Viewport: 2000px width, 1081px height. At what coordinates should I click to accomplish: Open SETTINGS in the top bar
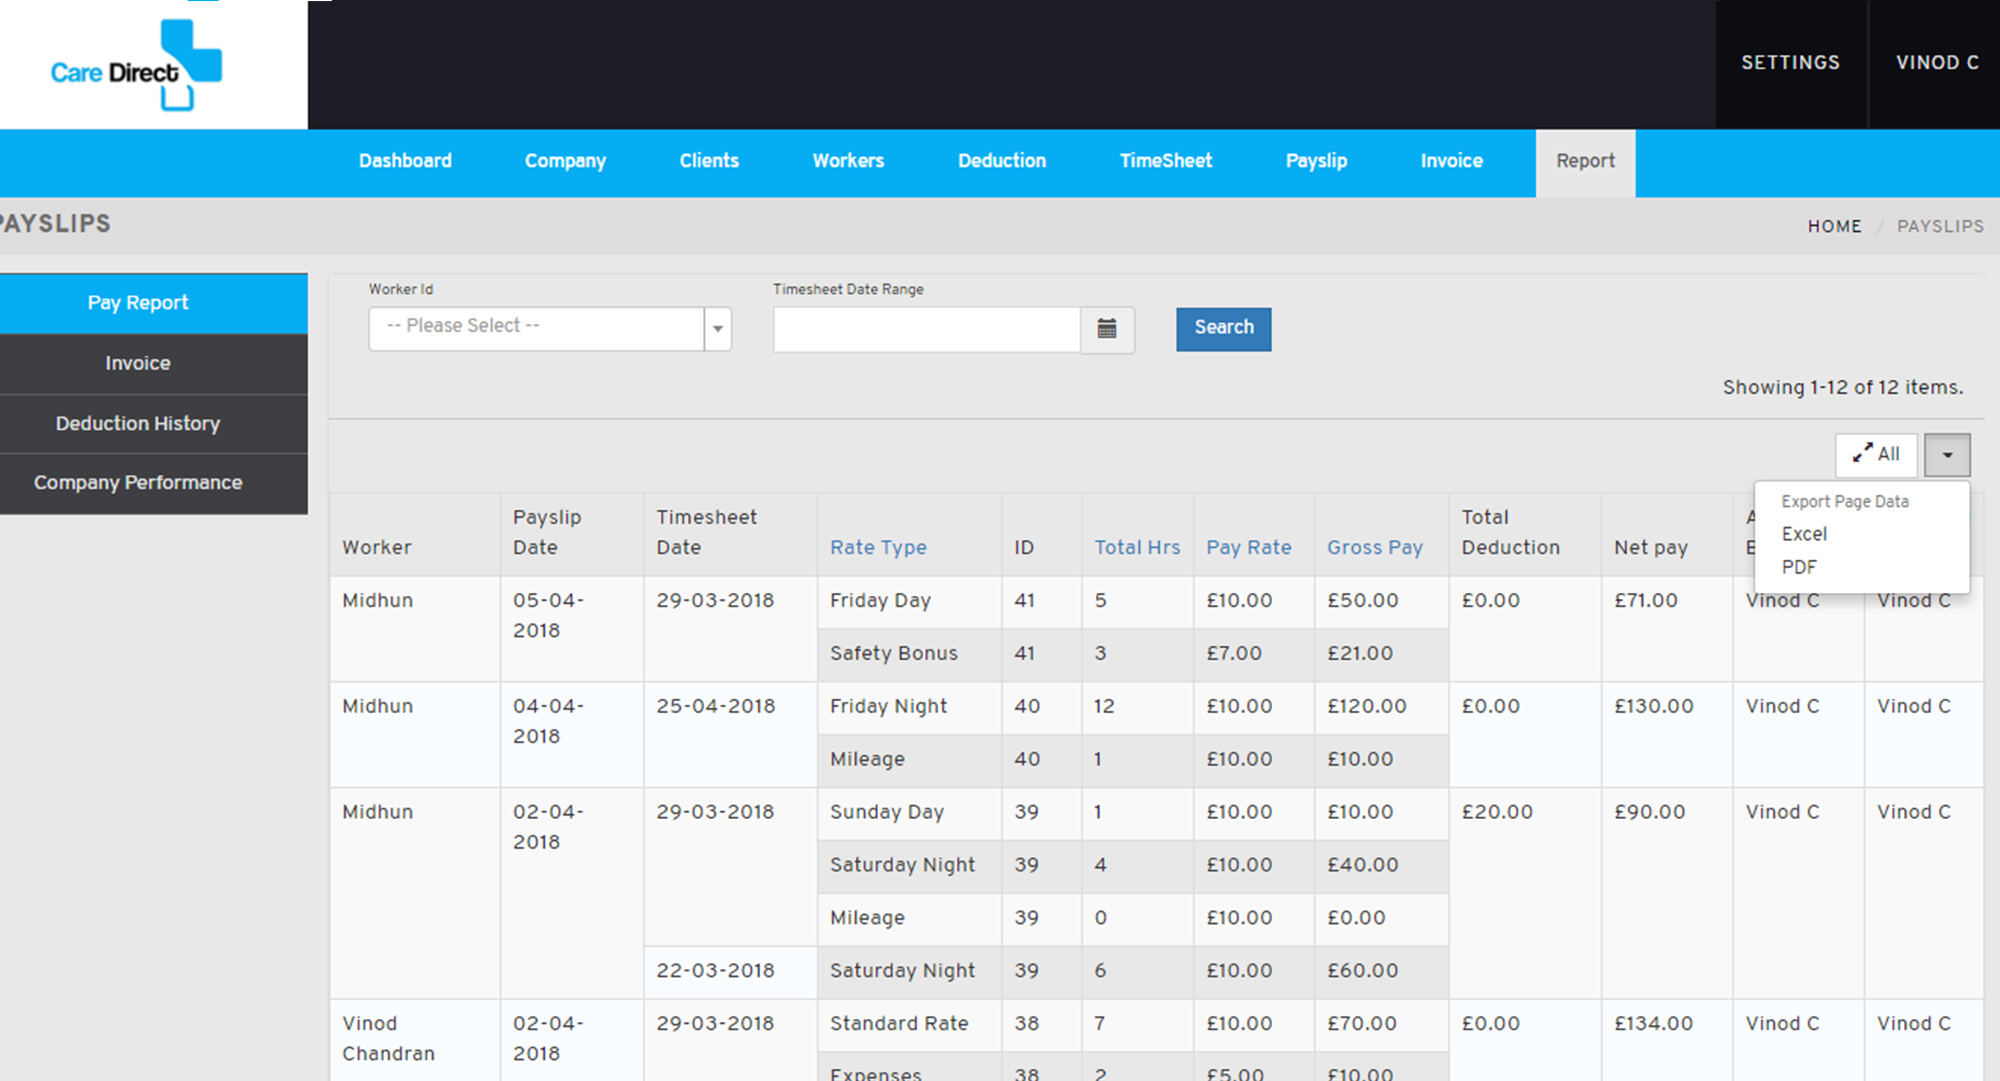[x=1791, y=63]
